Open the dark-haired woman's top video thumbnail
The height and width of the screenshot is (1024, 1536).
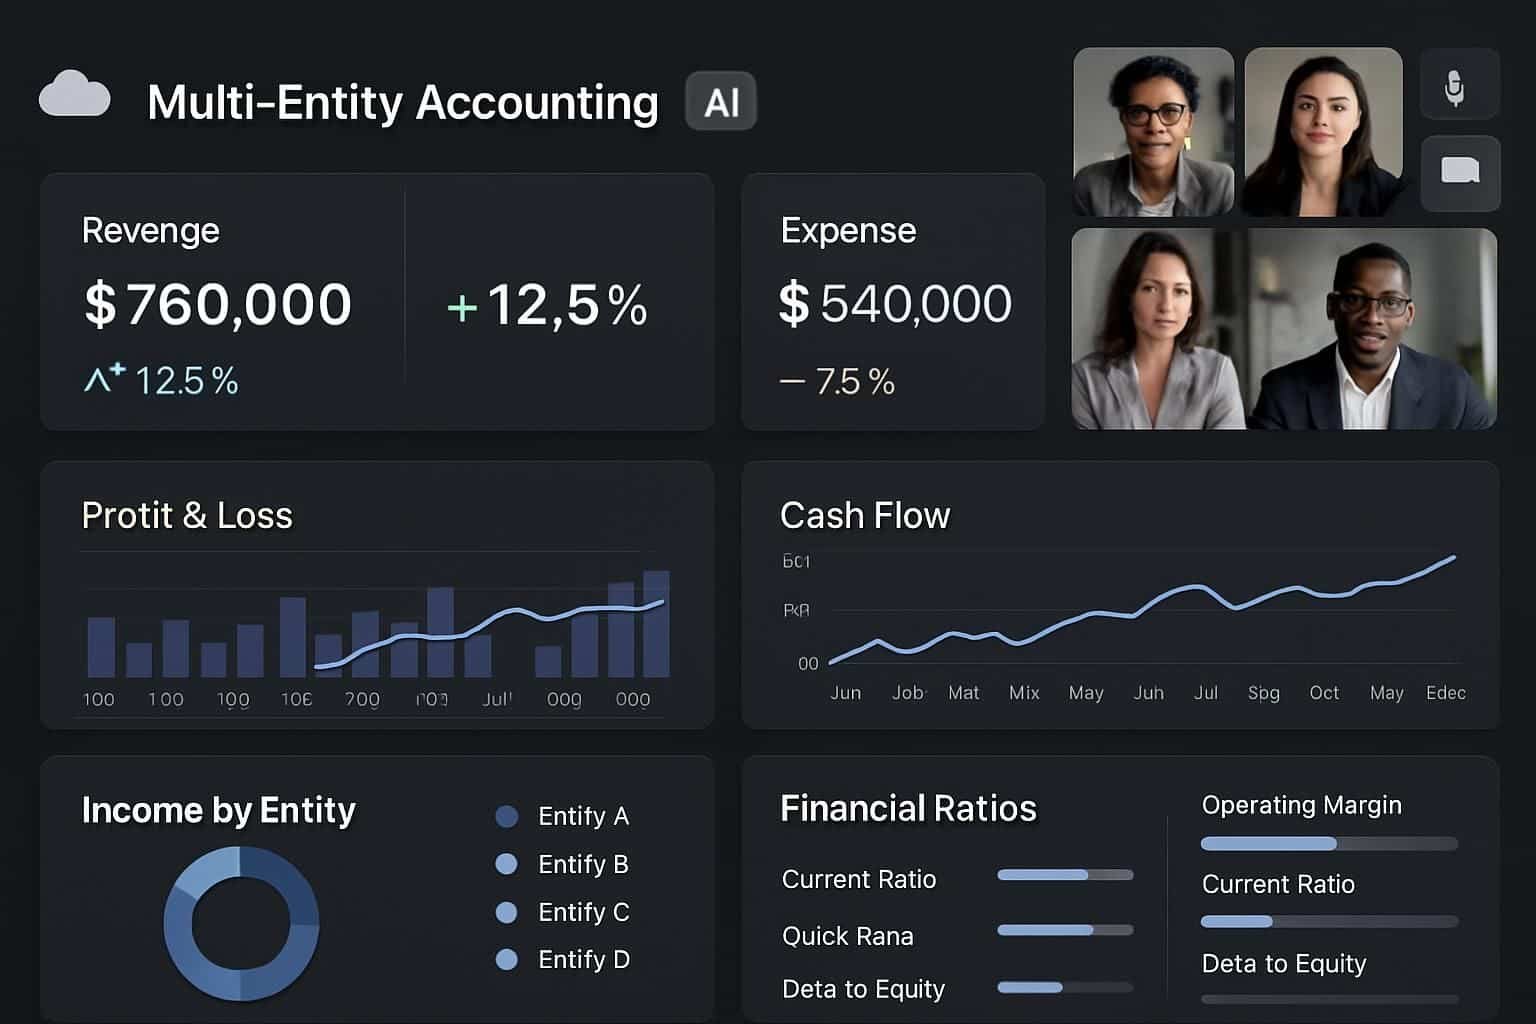pyautogui.click(x=1323, y=131)
